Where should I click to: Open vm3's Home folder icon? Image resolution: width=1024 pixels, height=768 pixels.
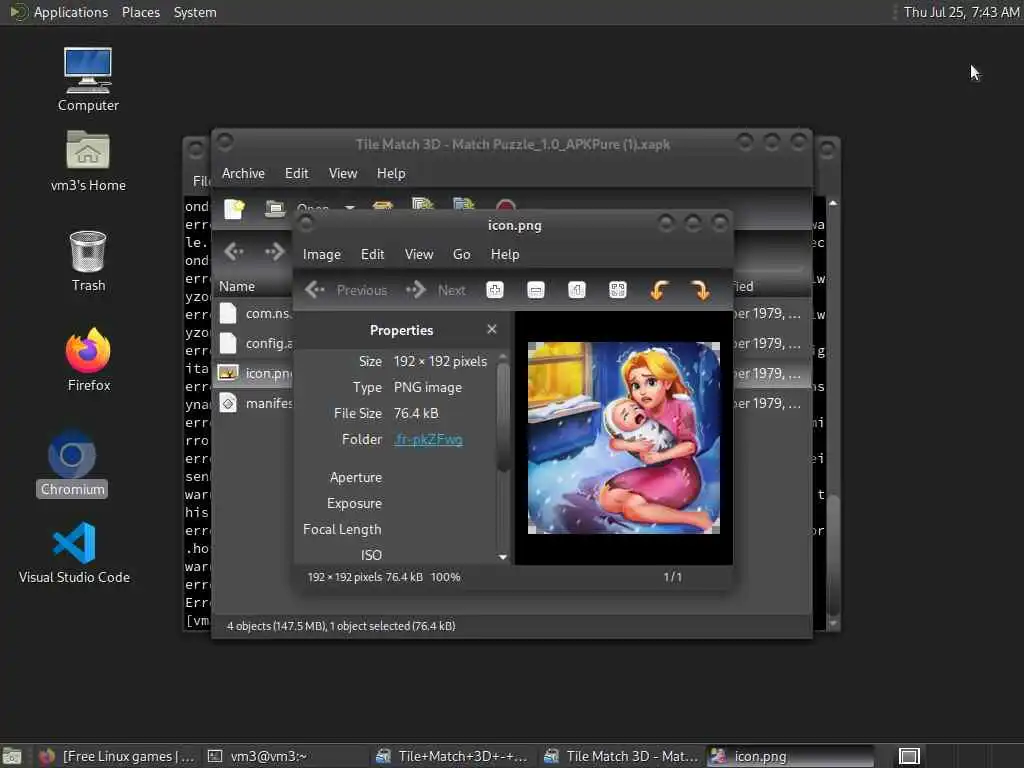88,161
